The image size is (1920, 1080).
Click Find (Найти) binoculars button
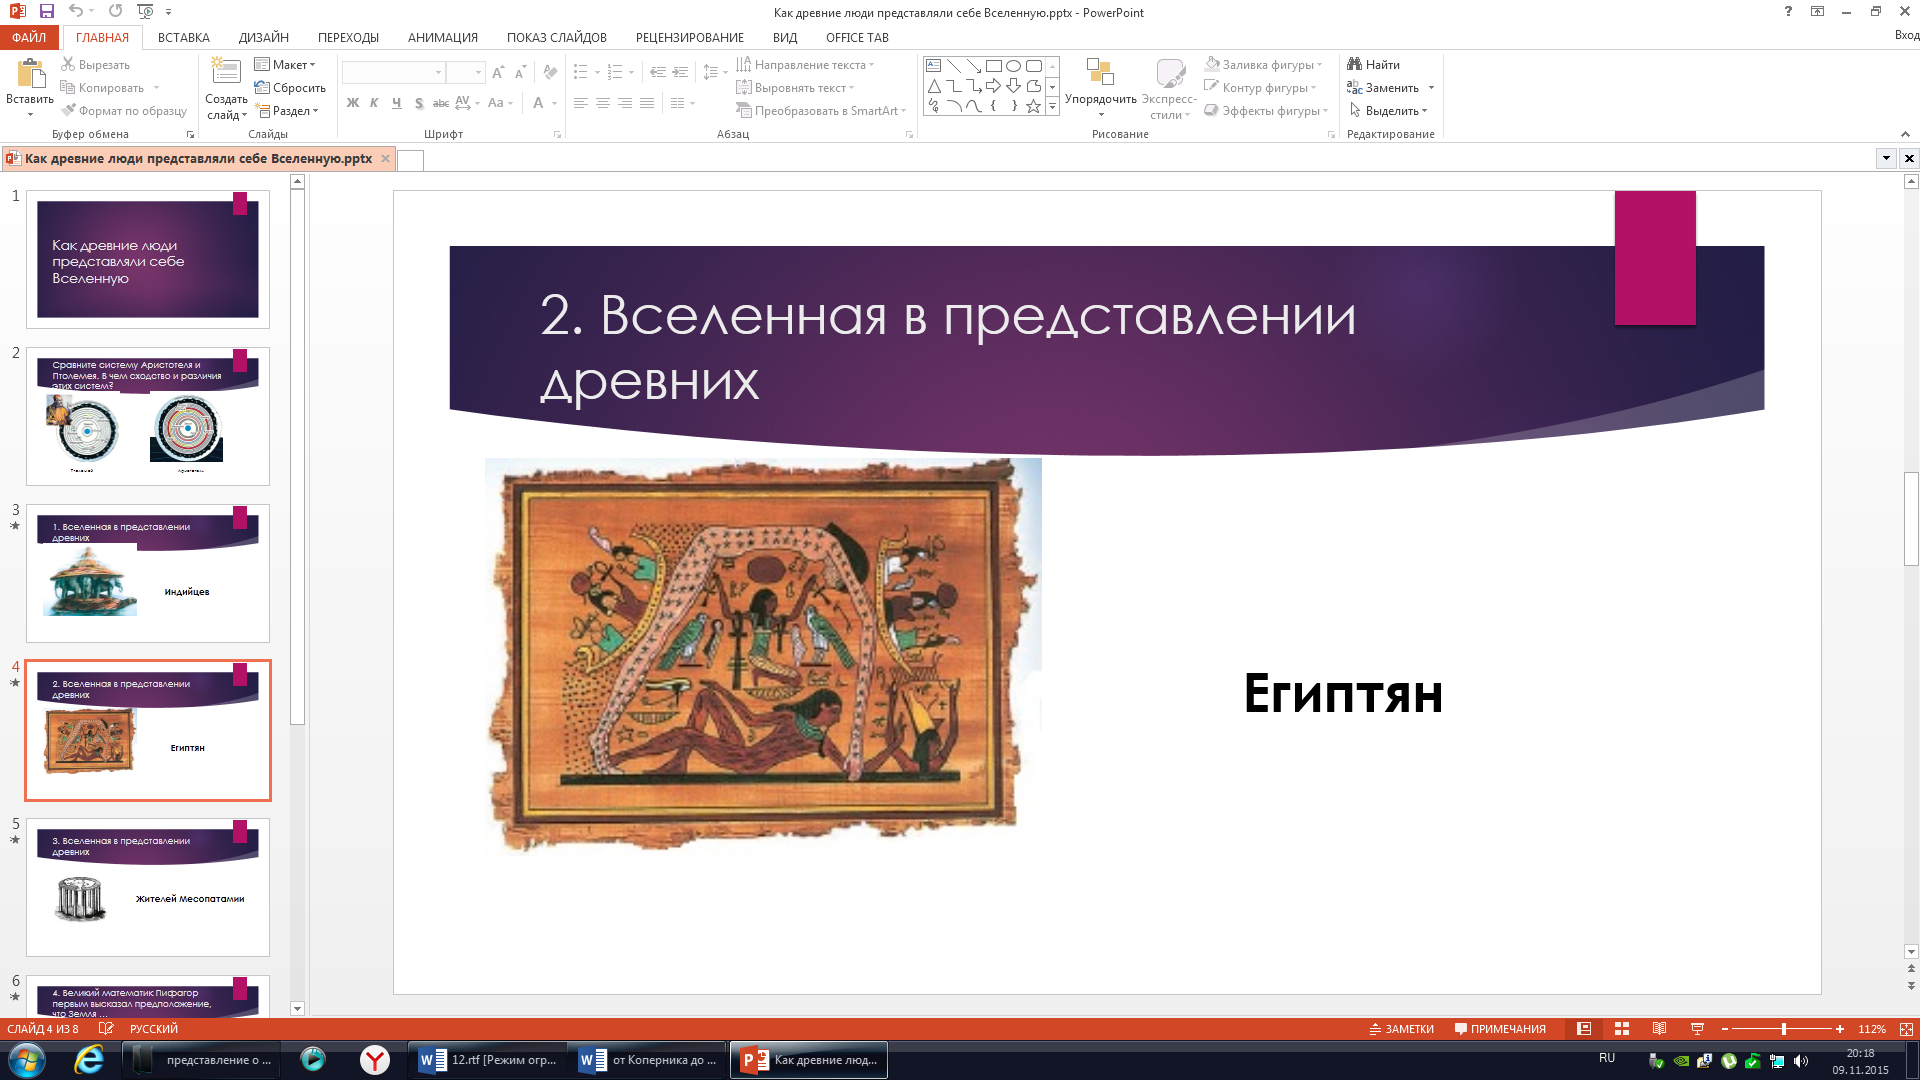[1374, 64]
